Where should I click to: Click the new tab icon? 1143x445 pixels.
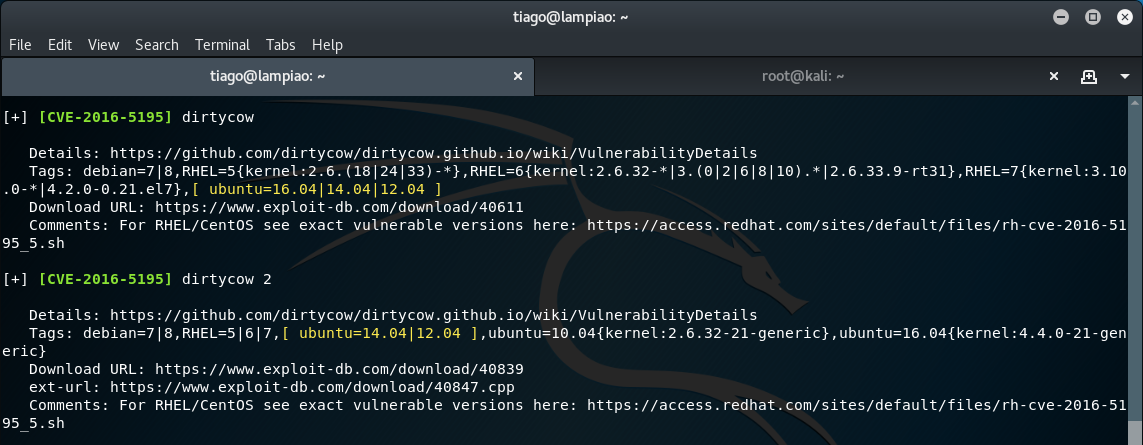1089,77
